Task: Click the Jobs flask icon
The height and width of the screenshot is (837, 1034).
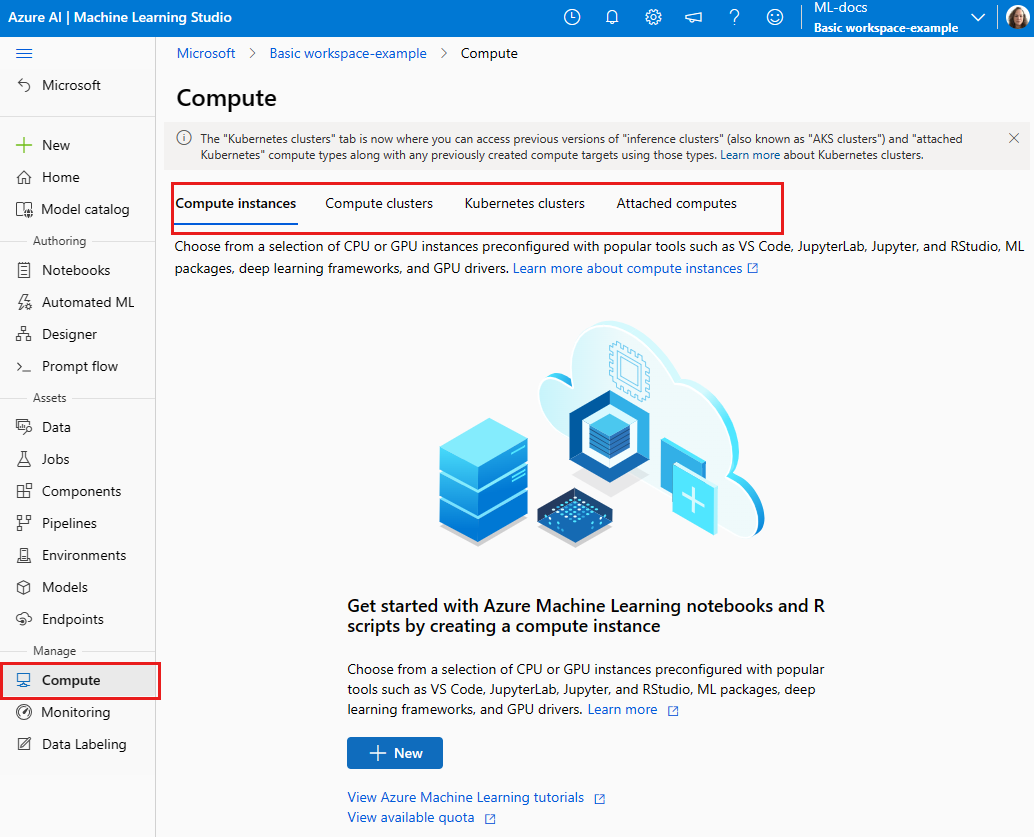Action: coord(24,459)
